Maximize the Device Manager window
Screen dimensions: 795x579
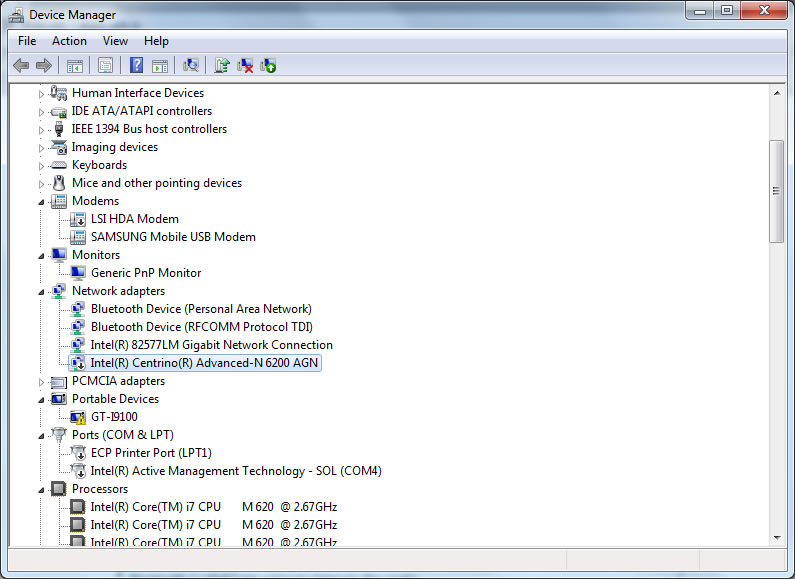[x=727, y=10]
